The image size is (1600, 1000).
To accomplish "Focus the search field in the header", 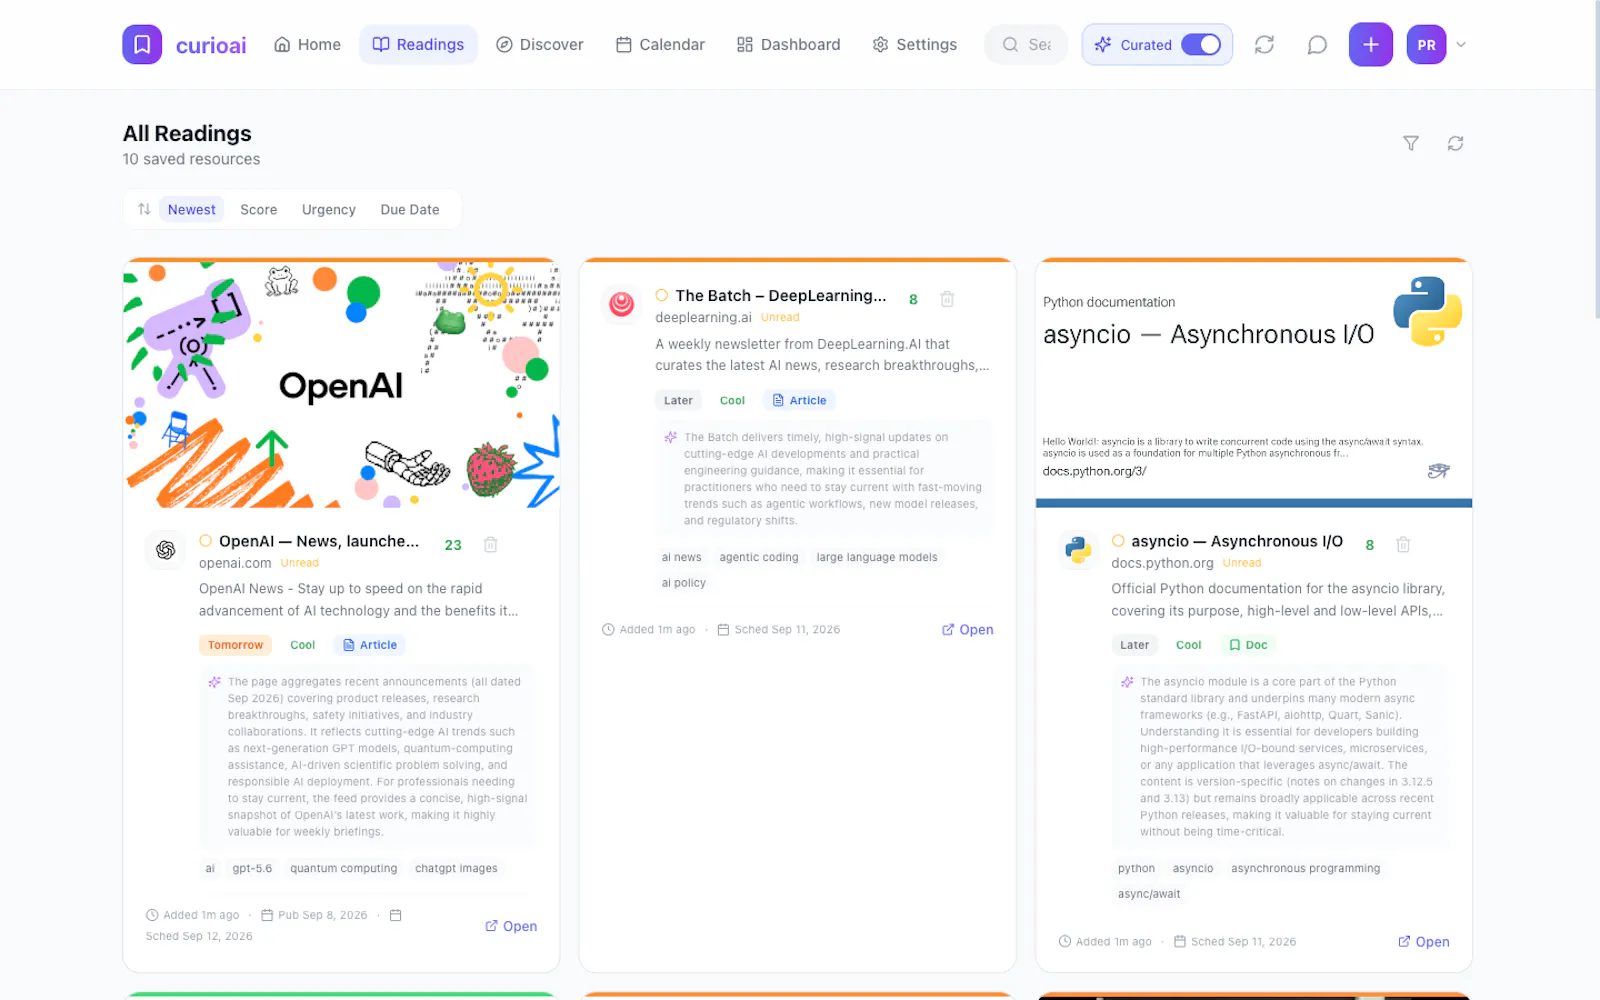I will tap(1026, 44).
